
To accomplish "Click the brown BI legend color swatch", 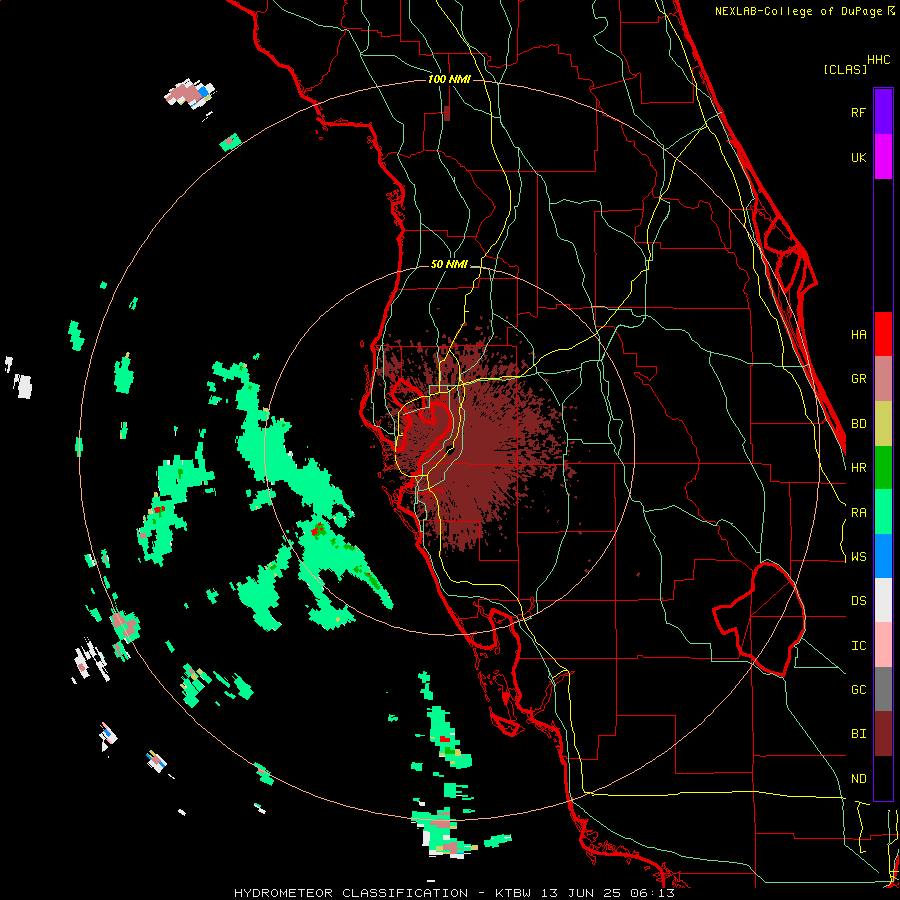I will 883,734.
